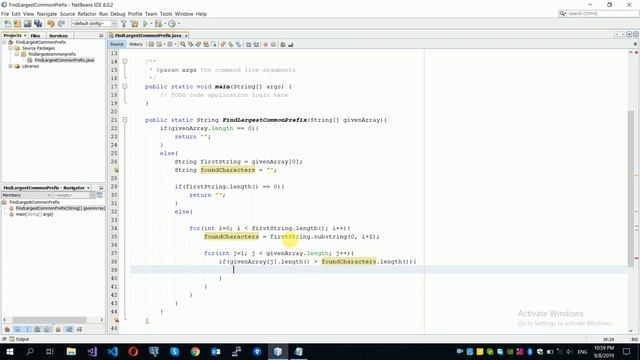Open the Members dropdown in Navigator
Viewport: 640px width, 360px height.
pyautogui.click(x=26, y=195)
